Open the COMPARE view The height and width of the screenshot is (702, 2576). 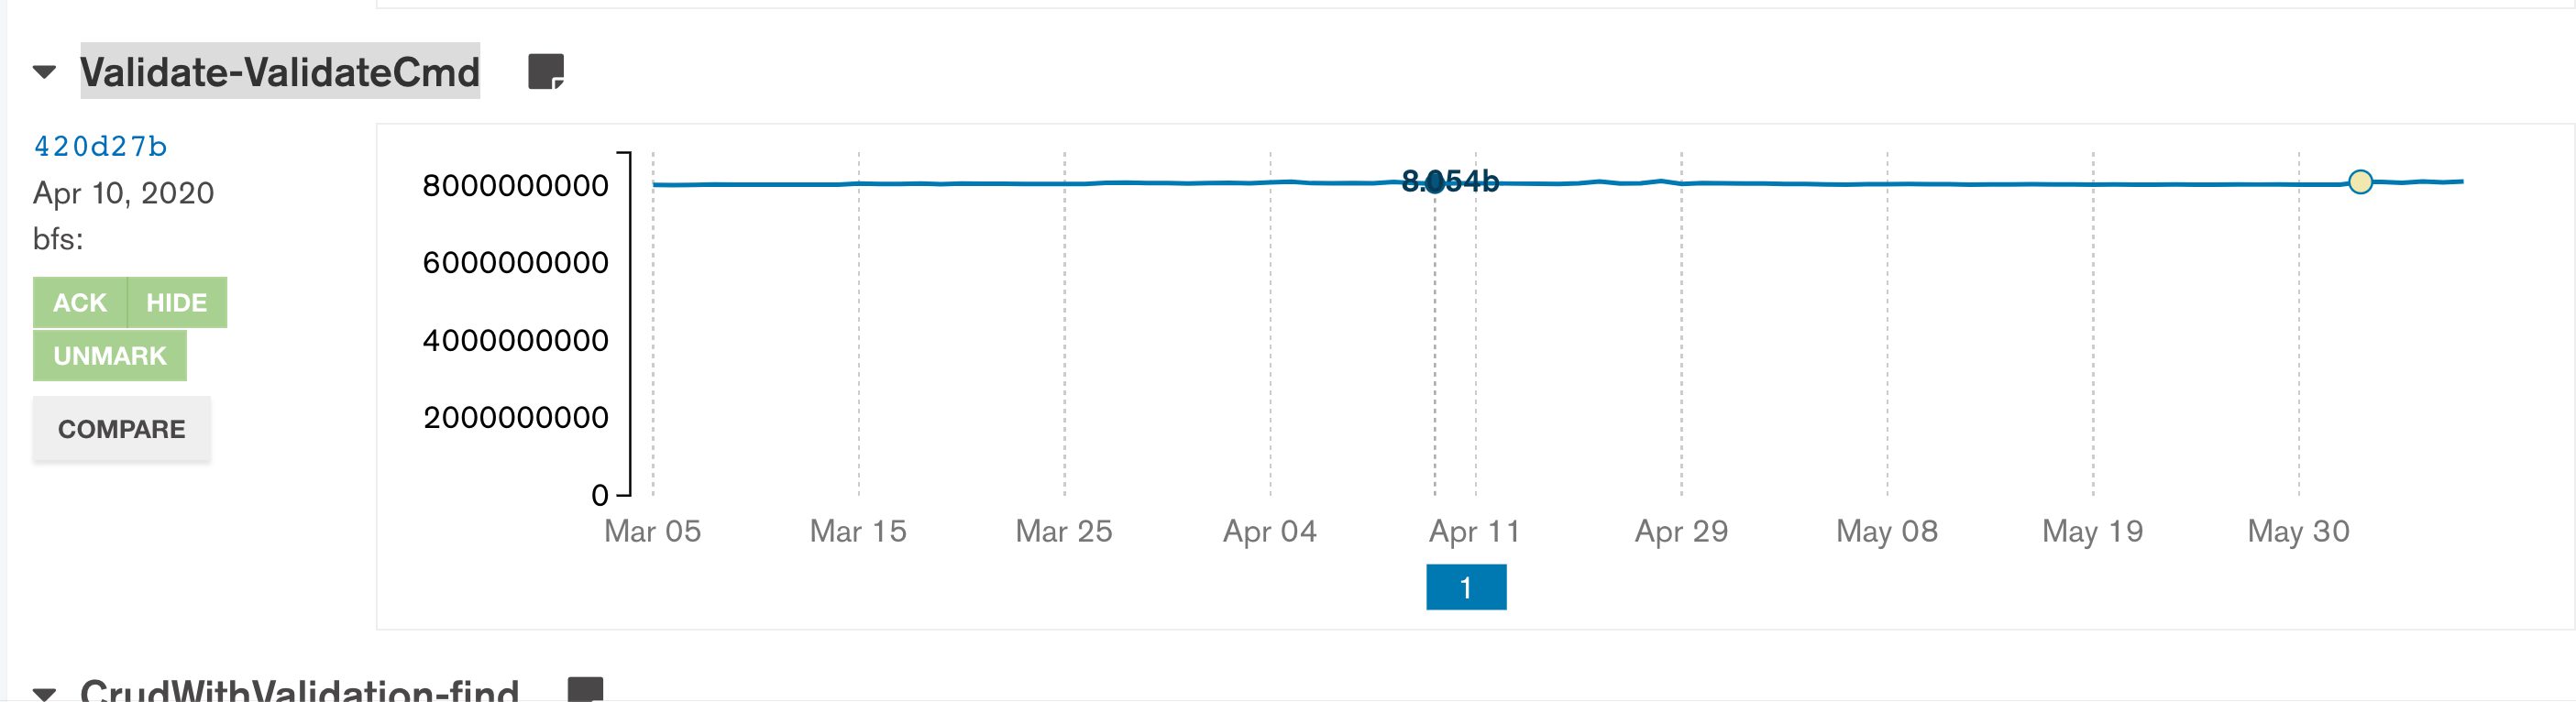(x=122, y=429)
